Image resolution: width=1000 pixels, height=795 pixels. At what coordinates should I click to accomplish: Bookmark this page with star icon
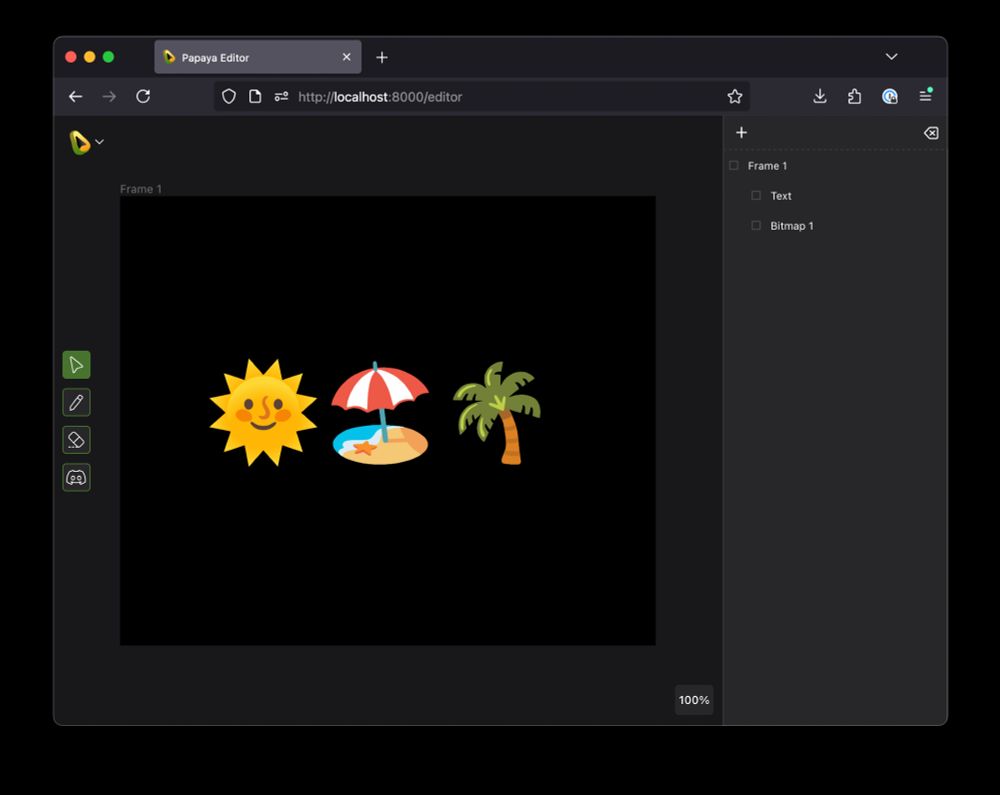[x=735, y=96]
